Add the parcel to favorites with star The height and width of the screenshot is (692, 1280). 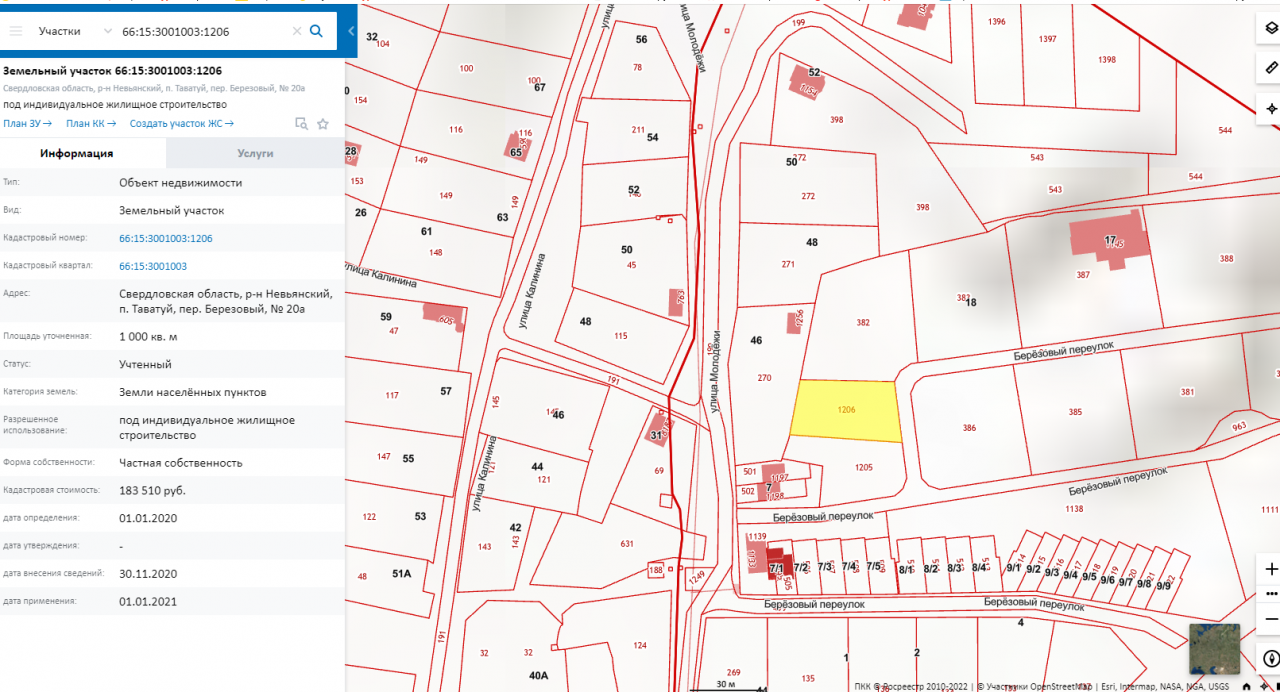coord(323,124)
